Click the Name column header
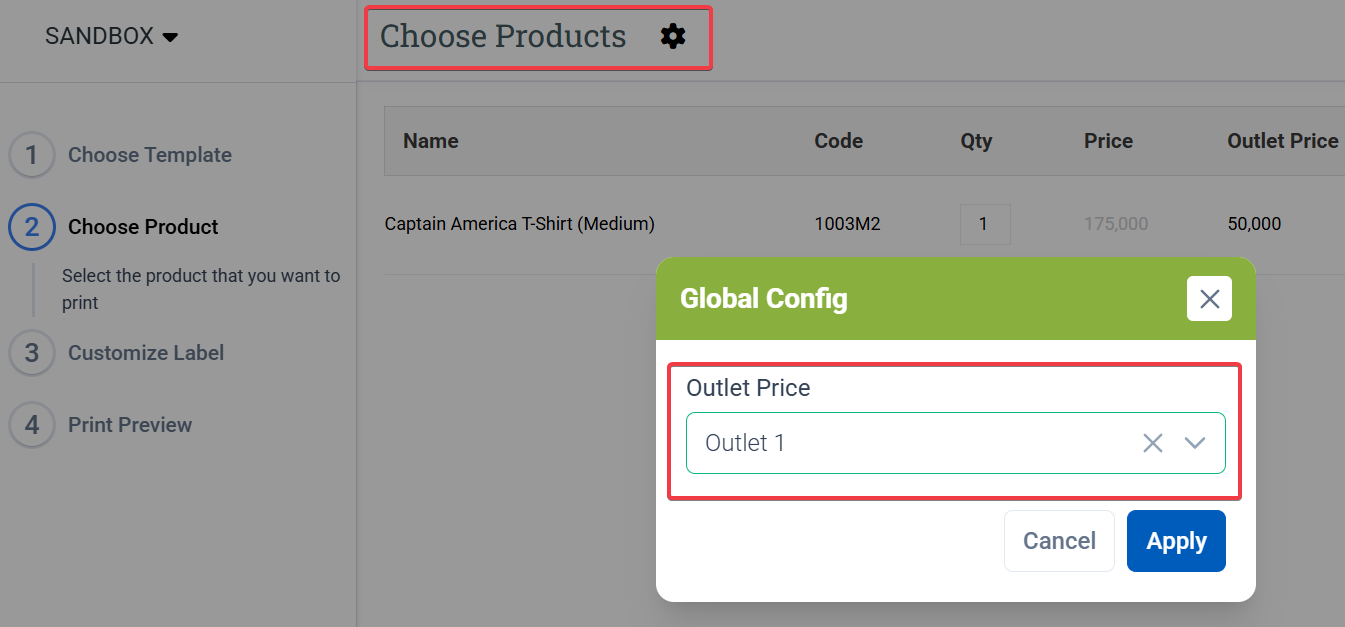The image size is (1345, 627). click(x=431, y=141)
